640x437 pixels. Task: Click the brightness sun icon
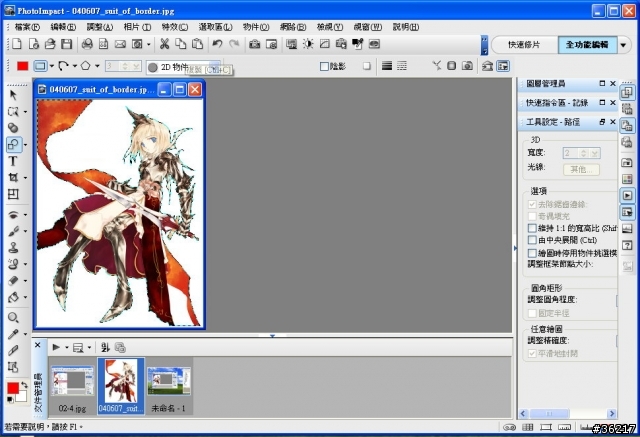[308, 44]
